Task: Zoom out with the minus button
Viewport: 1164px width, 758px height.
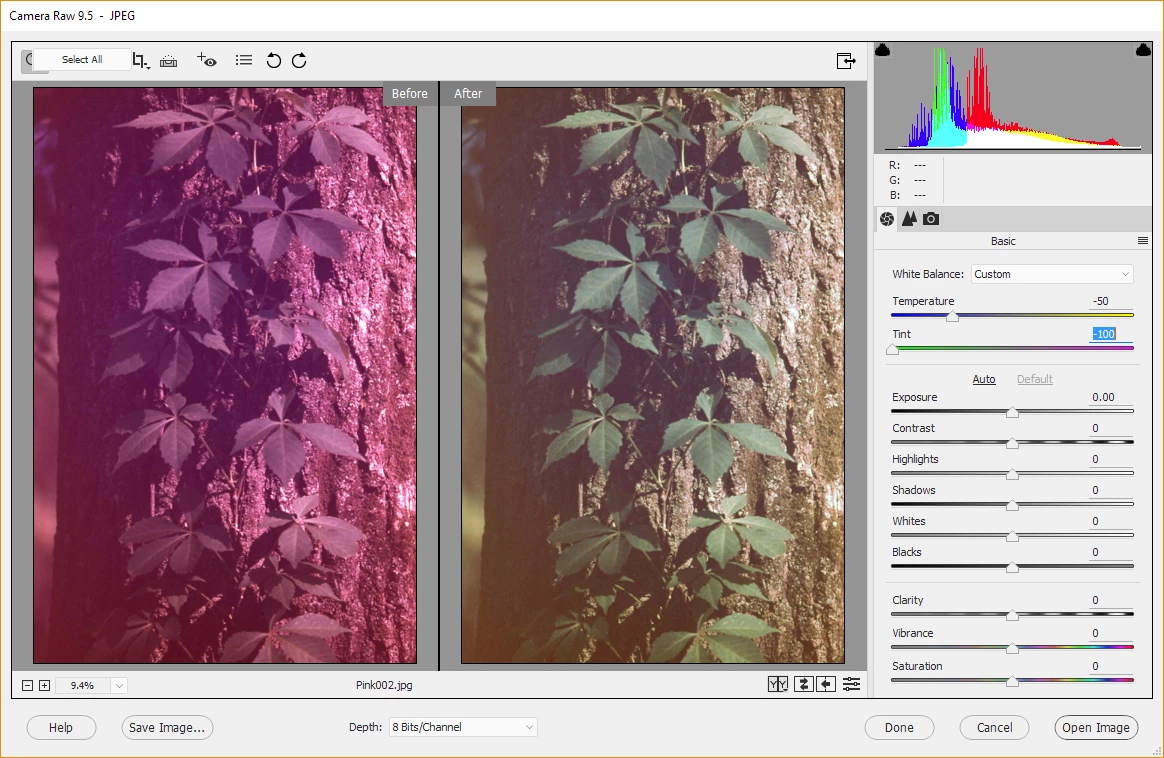Action: pyautogui.click(x=27, y=685)
